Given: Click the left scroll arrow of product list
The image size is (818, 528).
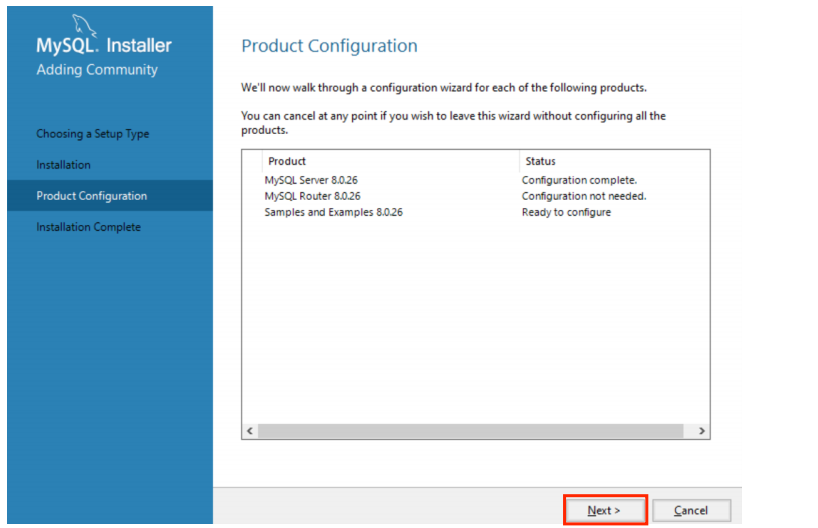Looking at the screenshot, I should [x=250, y=431].
